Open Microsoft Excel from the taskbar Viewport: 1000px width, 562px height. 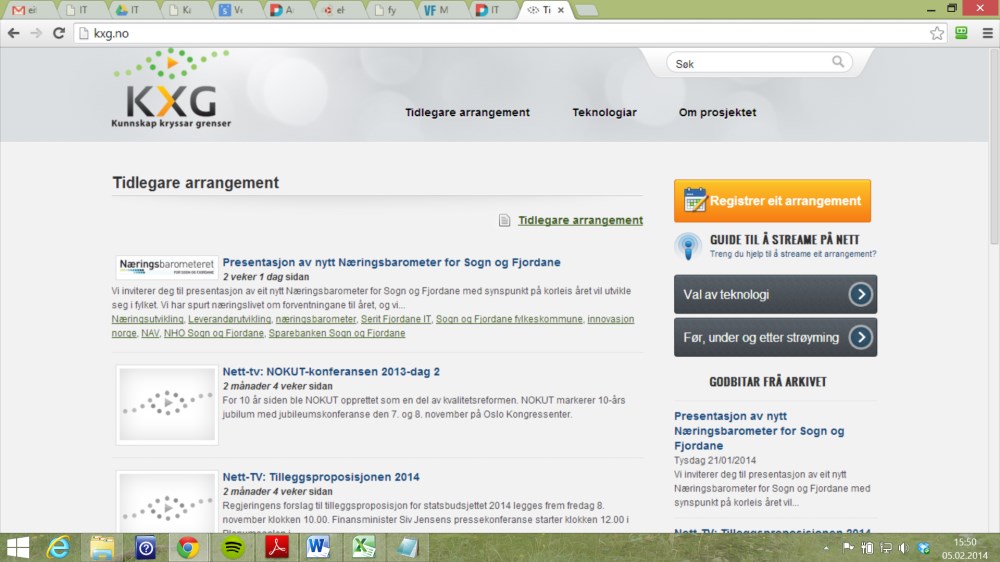pyautogui.click(x=364, y=547)
